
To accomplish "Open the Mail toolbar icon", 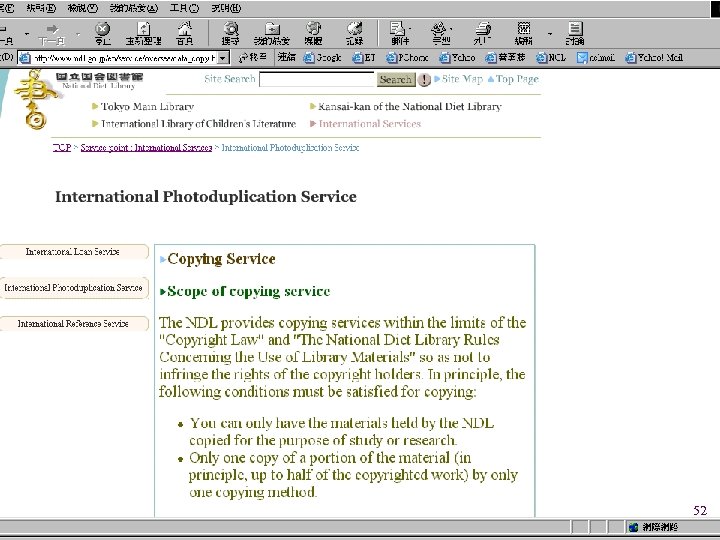I will tap(399, 34).
